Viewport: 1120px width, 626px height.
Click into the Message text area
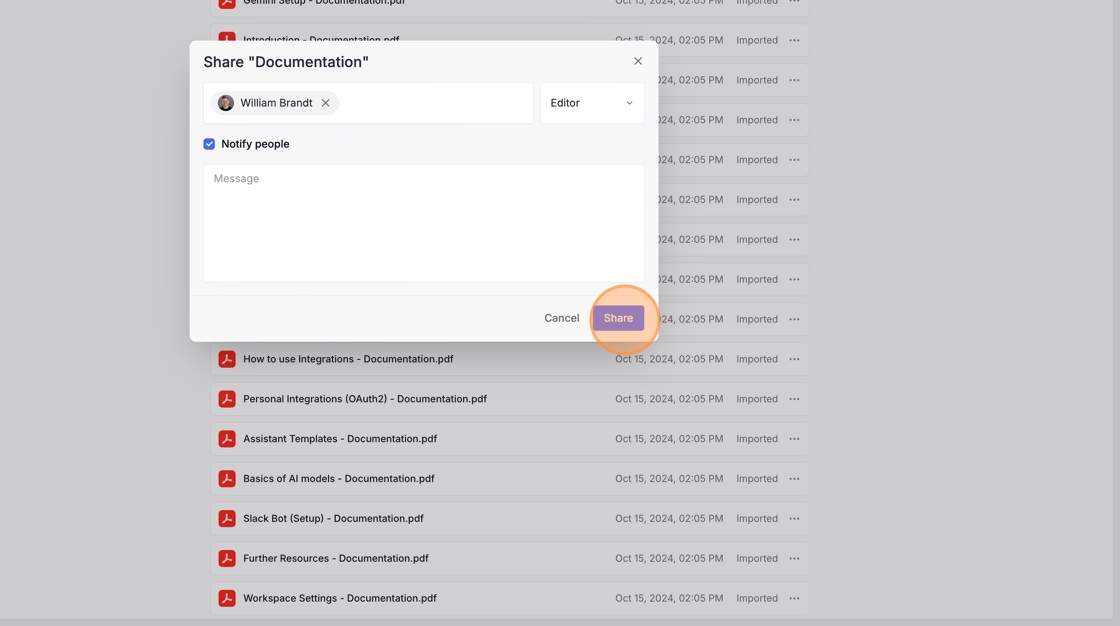pos(423,223)
